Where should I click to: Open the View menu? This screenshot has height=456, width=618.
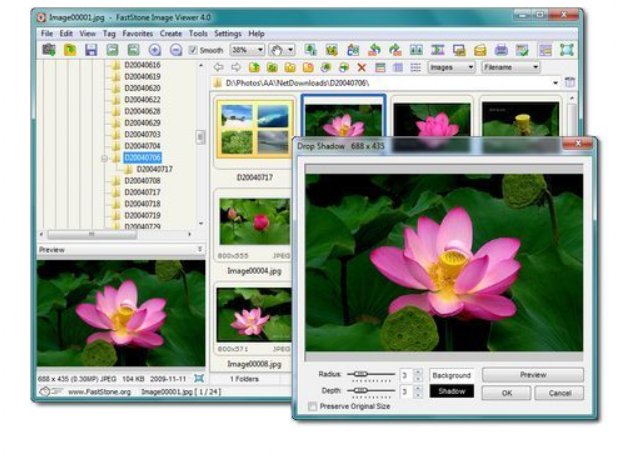coord(87,34)
